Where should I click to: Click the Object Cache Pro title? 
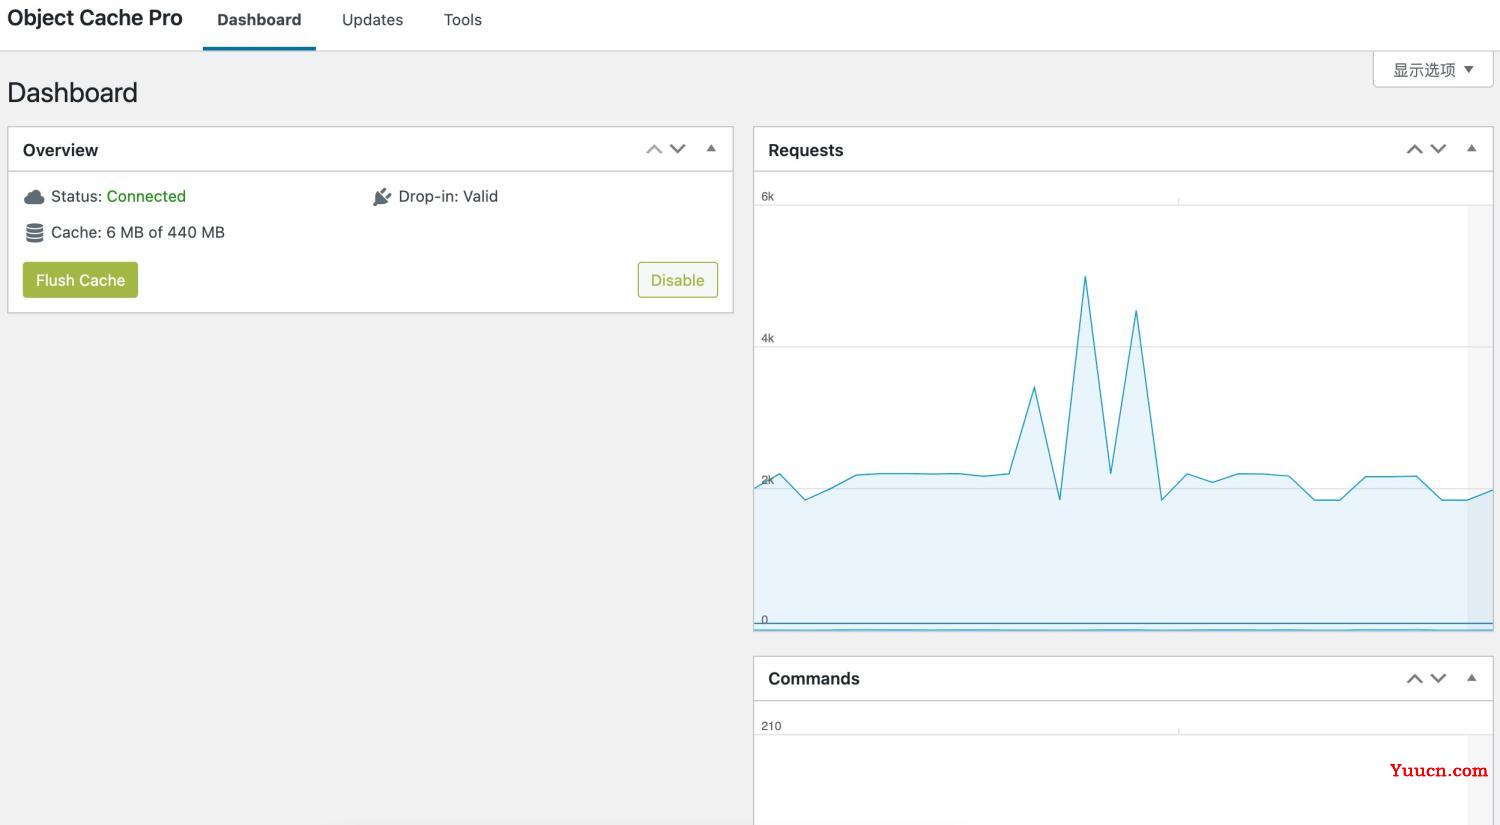95,18
